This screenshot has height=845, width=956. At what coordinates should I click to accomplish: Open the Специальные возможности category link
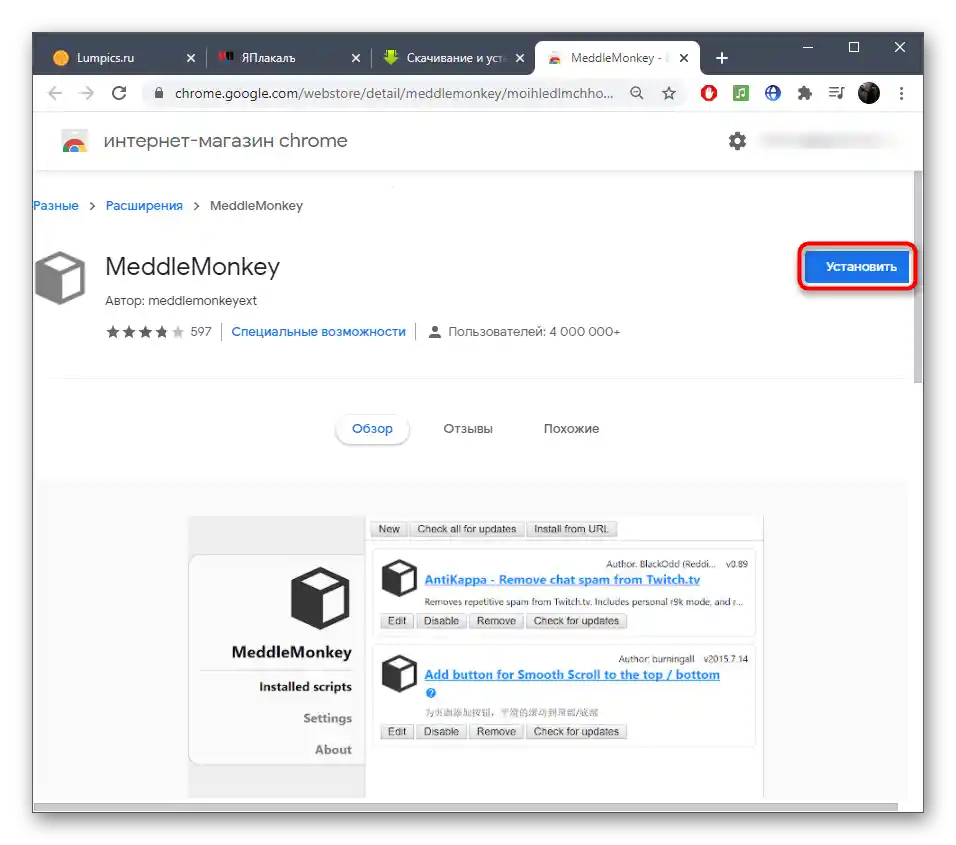click(x=318, y=332)
